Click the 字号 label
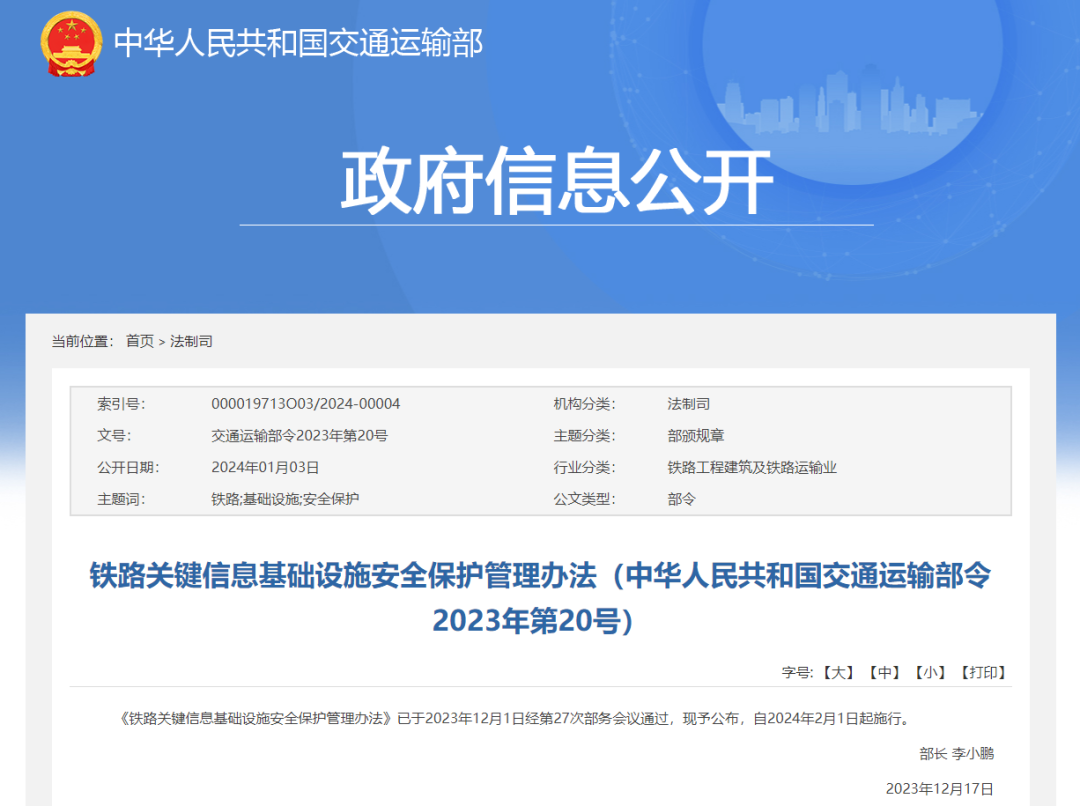The height and width of the screenshot is (806, 1080). (x=798, y=672)
